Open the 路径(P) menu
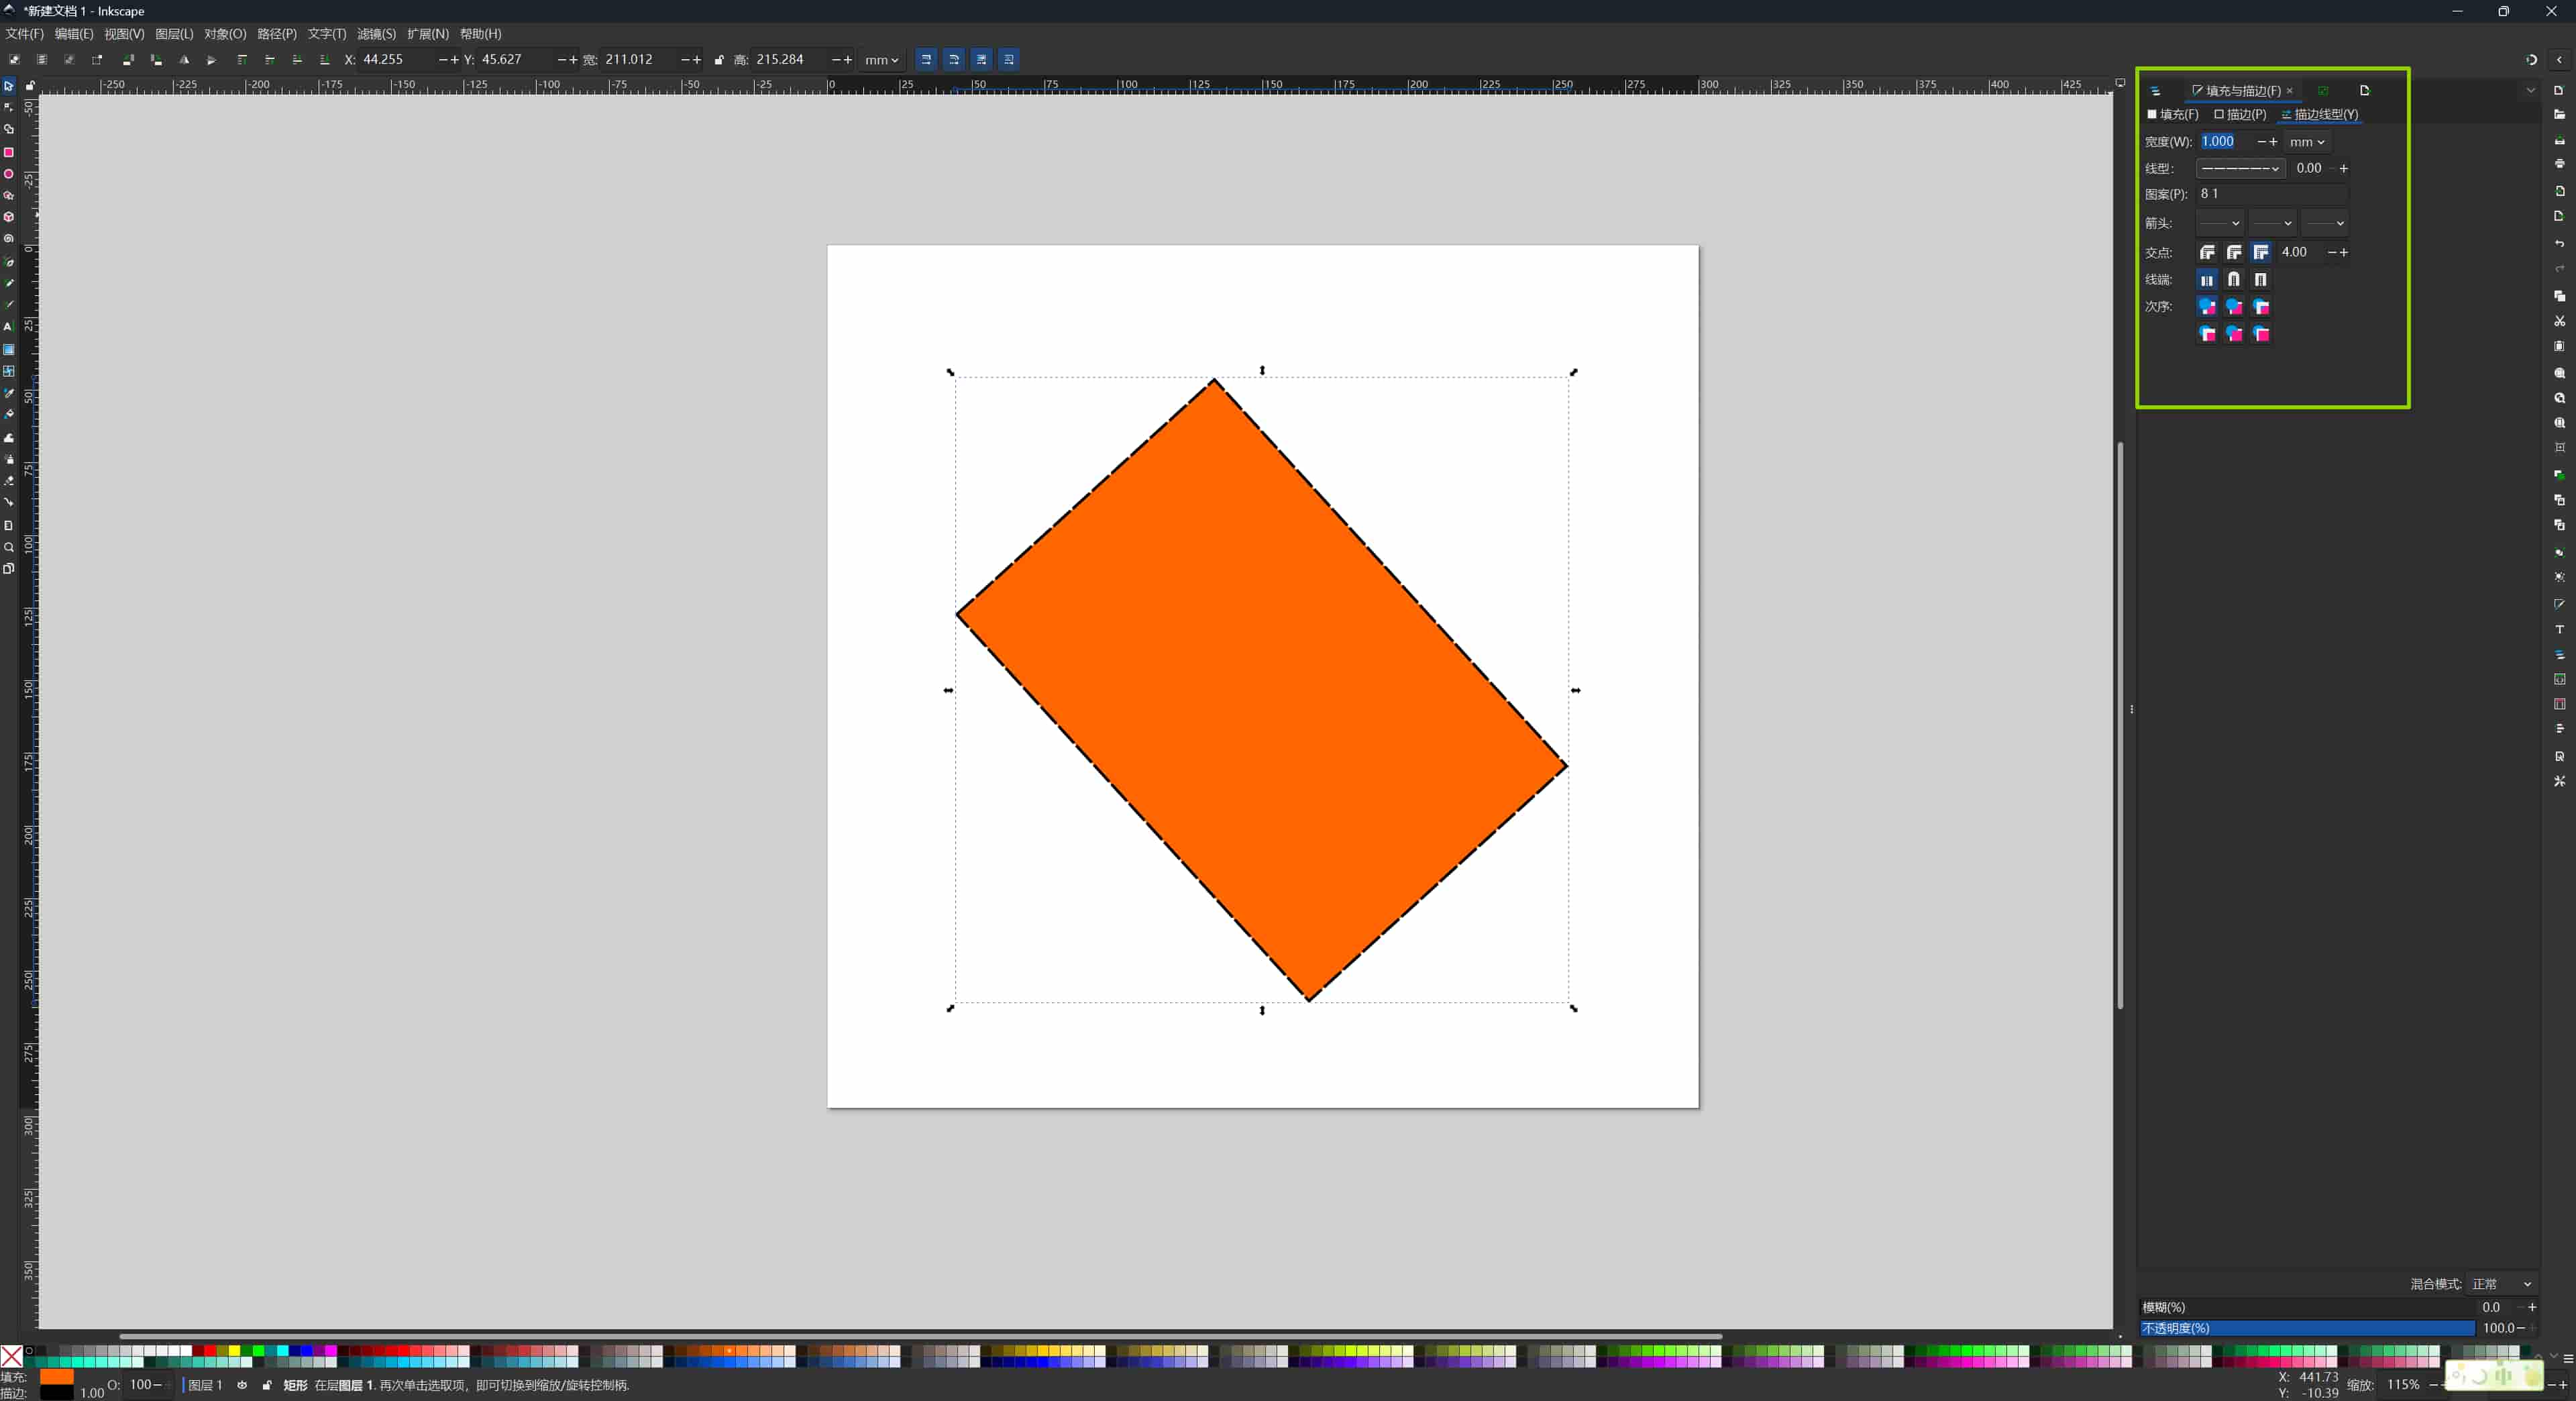Screen dimensions: 2576x1401 pos(278,33)
